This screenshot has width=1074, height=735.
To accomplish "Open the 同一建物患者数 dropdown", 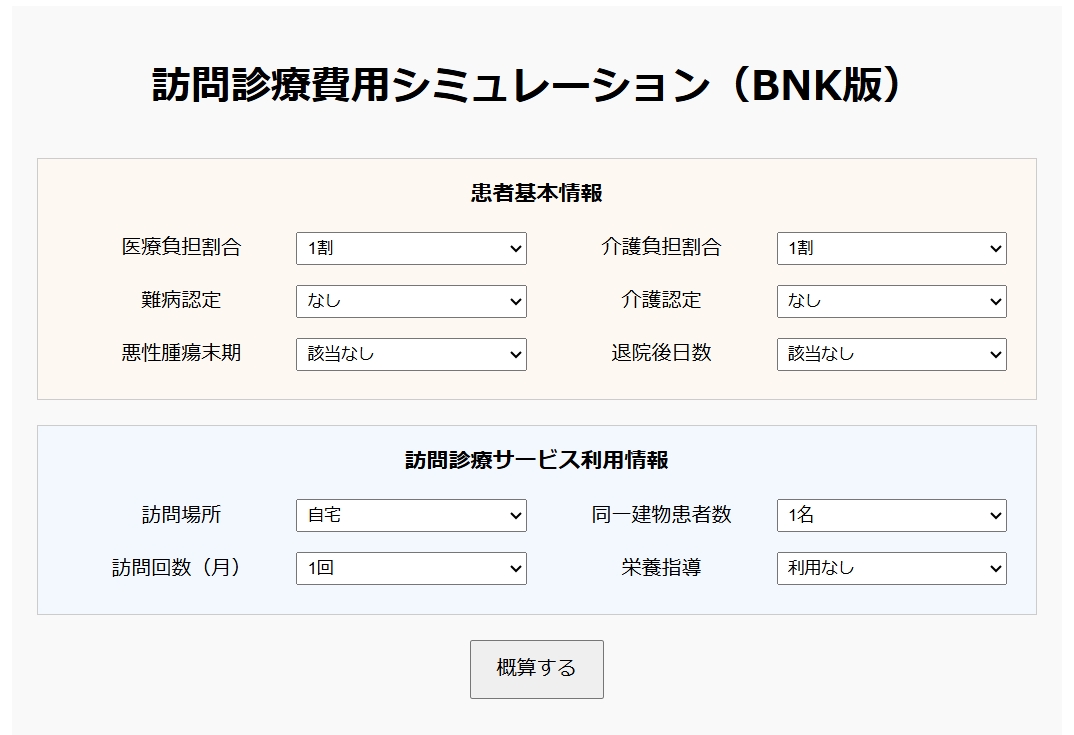I will pos(890,515).
